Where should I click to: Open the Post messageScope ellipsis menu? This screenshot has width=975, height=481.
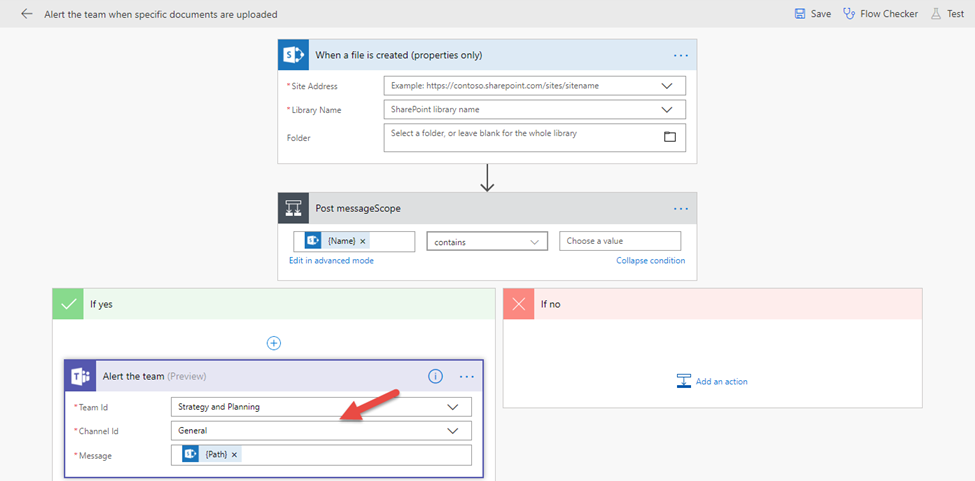(x=681, y=209)
